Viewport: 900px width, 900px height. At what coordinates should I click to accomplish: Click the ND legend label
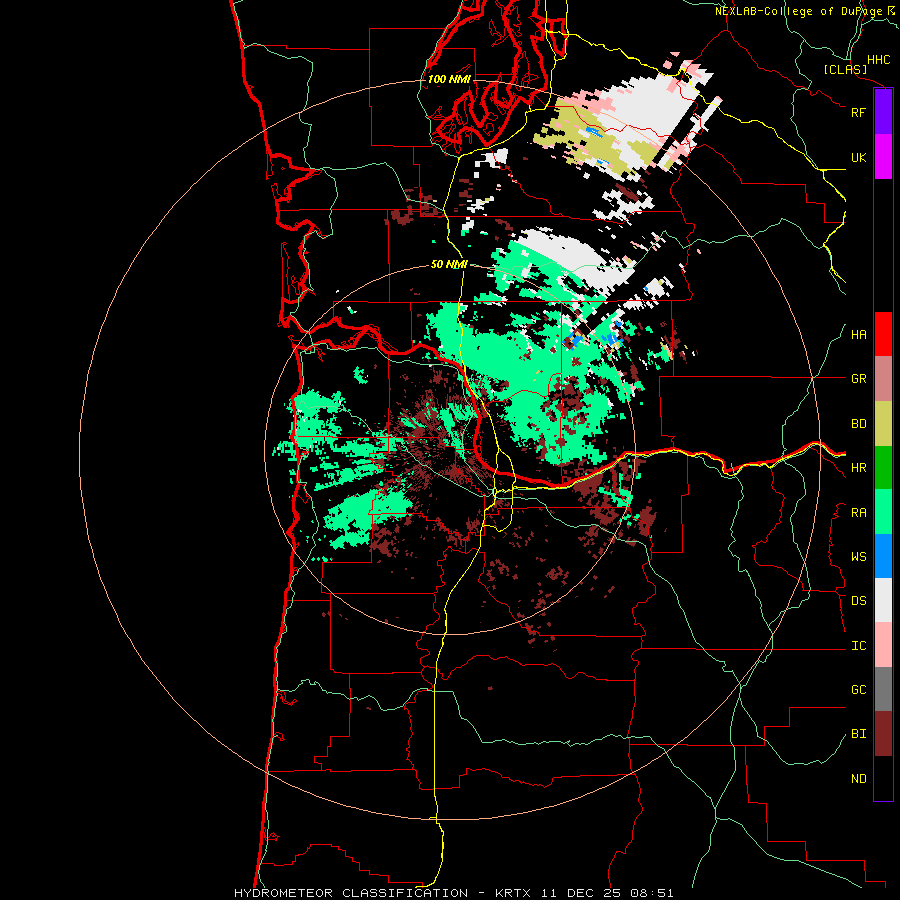[x=858, y=779]
